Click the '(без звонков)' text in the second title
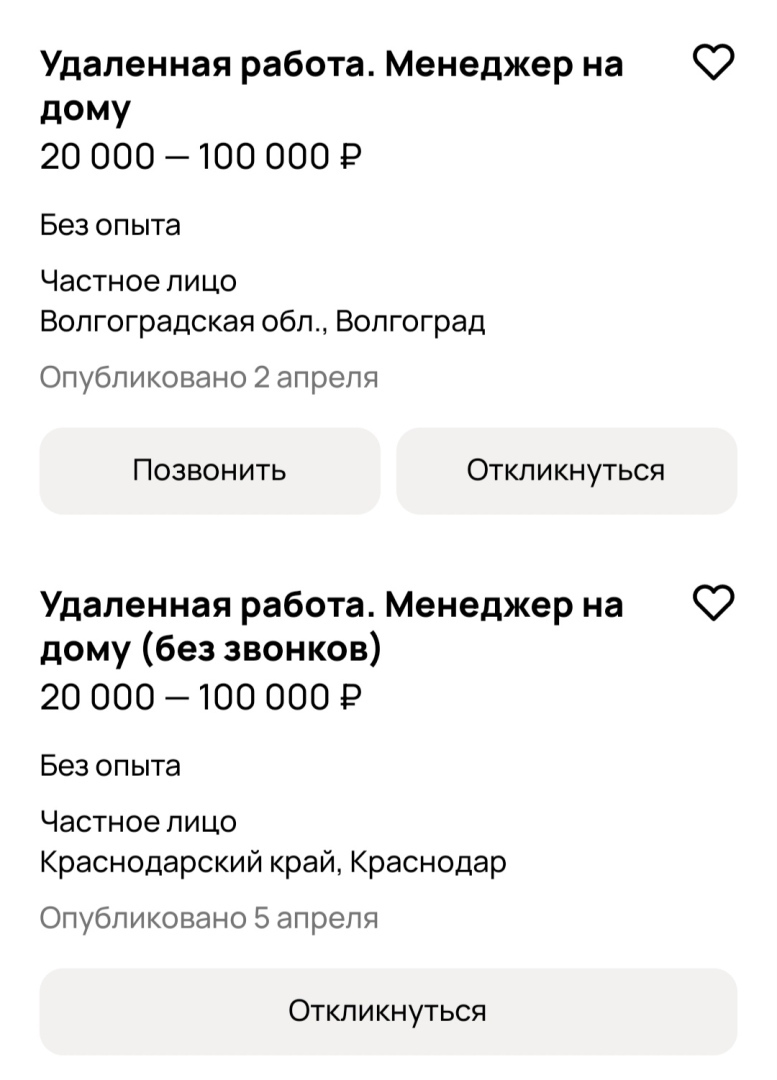Viewport: 777px width, 1080px height. point(264,650)
